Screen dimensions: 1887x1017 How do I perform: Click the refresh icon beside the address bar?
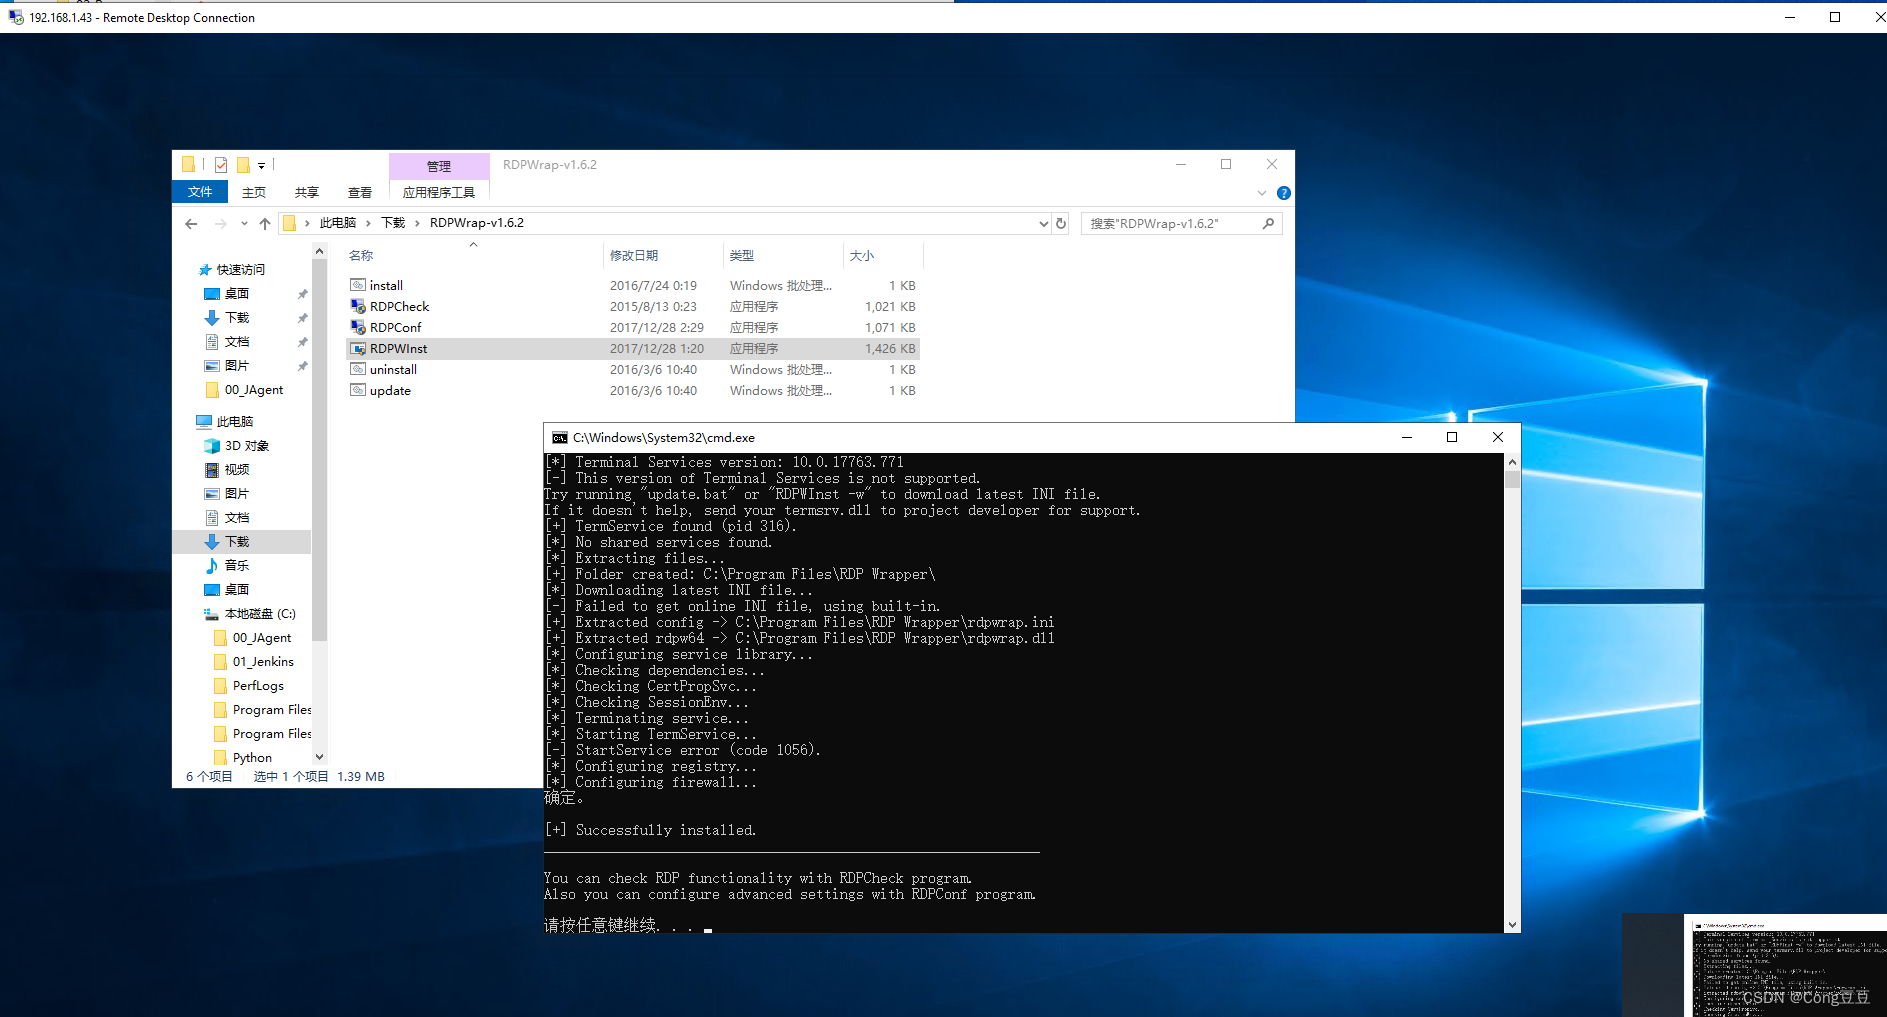(x=1061, y=223)
